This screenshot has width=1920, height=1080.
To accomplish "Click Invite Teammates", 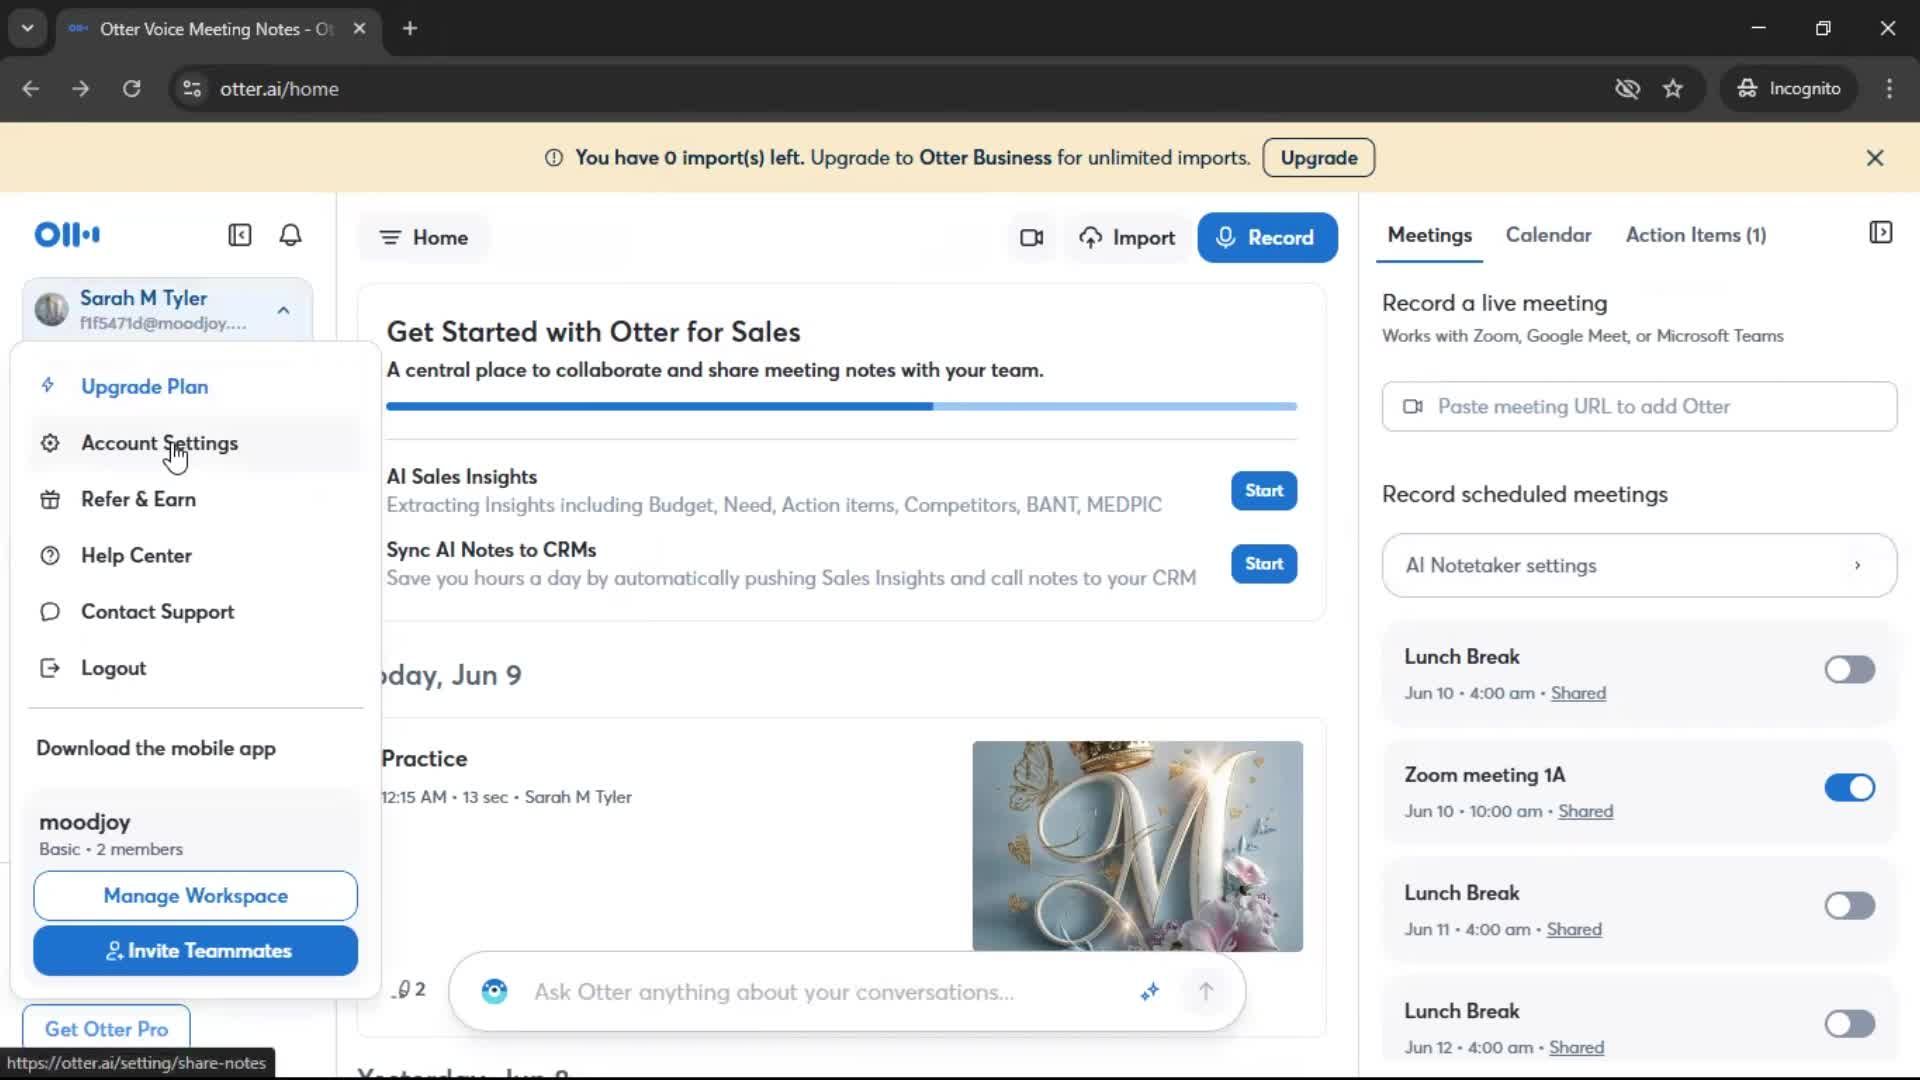I will pyautogui.click(x=195, y=951).
